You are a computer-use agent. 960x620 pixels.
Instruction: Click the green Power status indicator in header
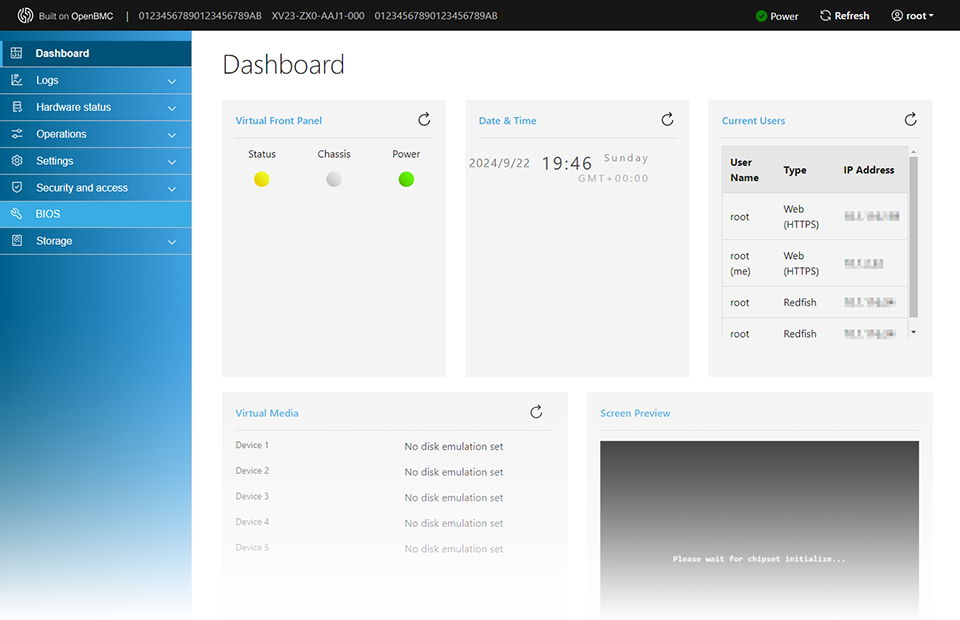[x=762, y=16]
